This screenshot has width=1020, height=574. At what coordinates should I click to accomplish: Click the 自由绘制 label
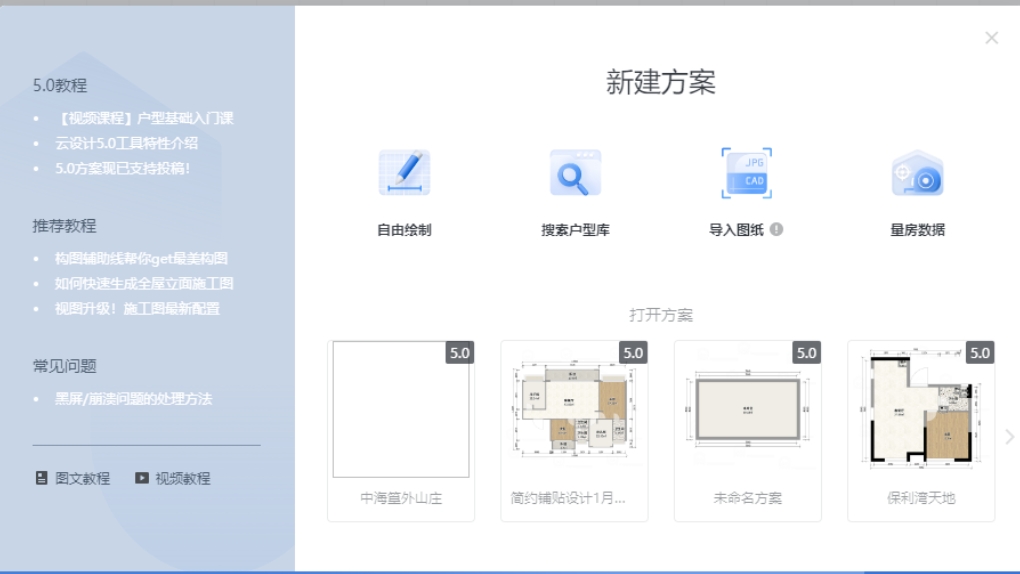[x=404, y=230]
